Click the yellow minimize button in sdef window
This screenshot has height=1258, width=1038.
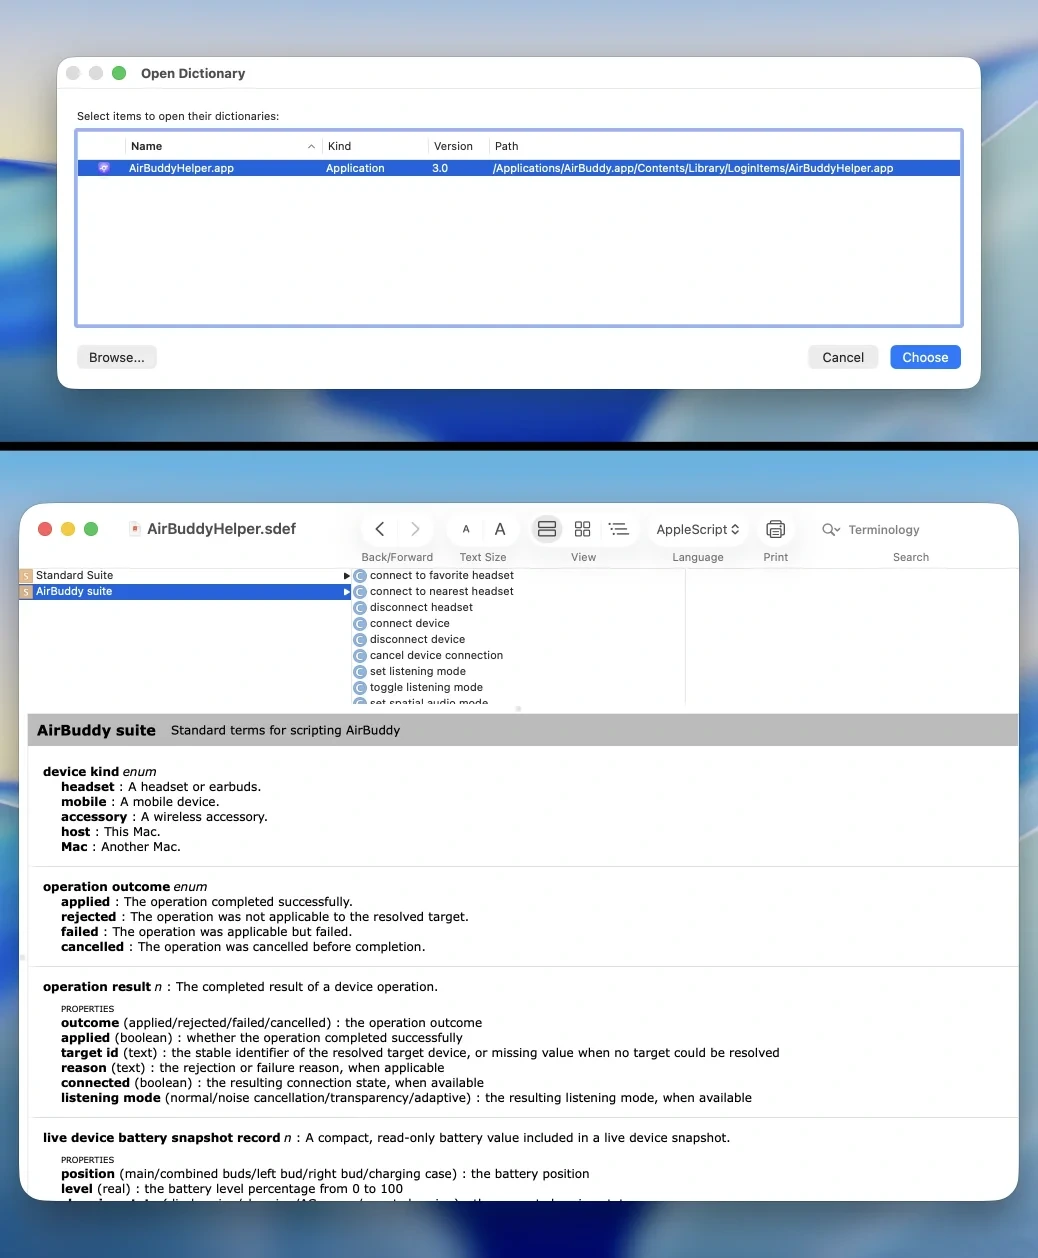(x=68, y=529)
